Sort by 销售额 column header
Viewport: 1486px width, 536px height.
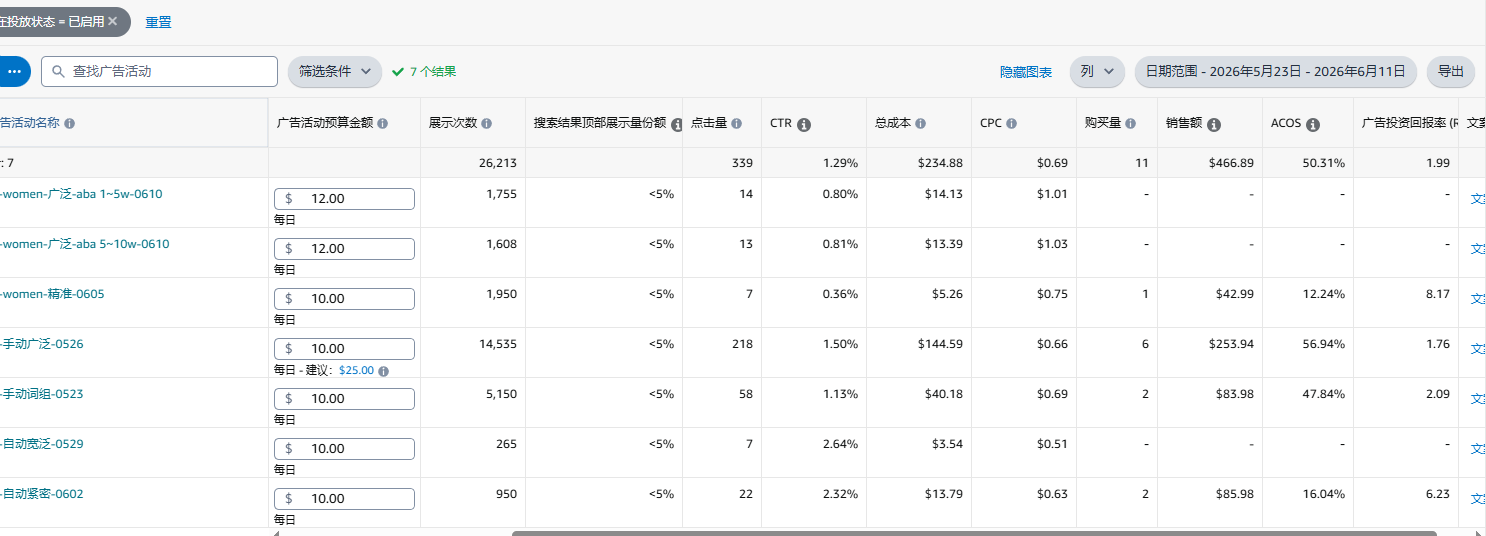pyautogui.click(x=1184, y=123)
